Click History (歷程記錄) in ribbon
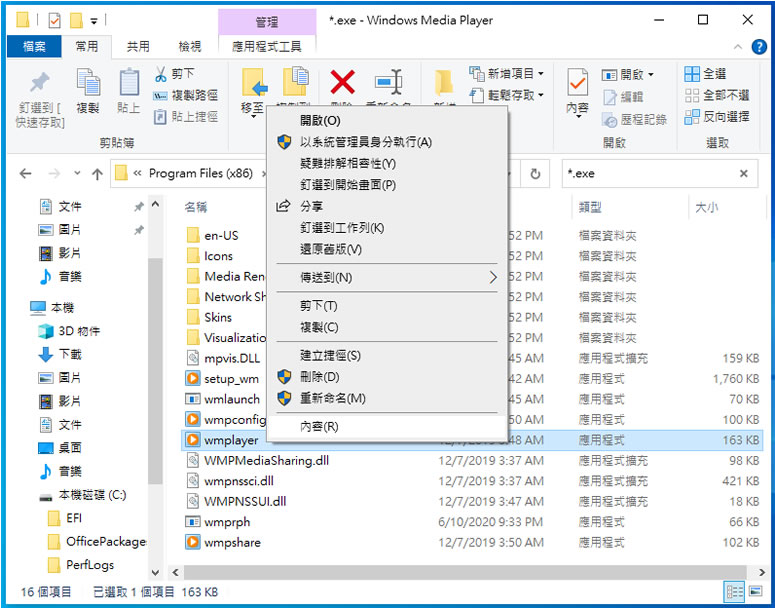 click(635, 119)
